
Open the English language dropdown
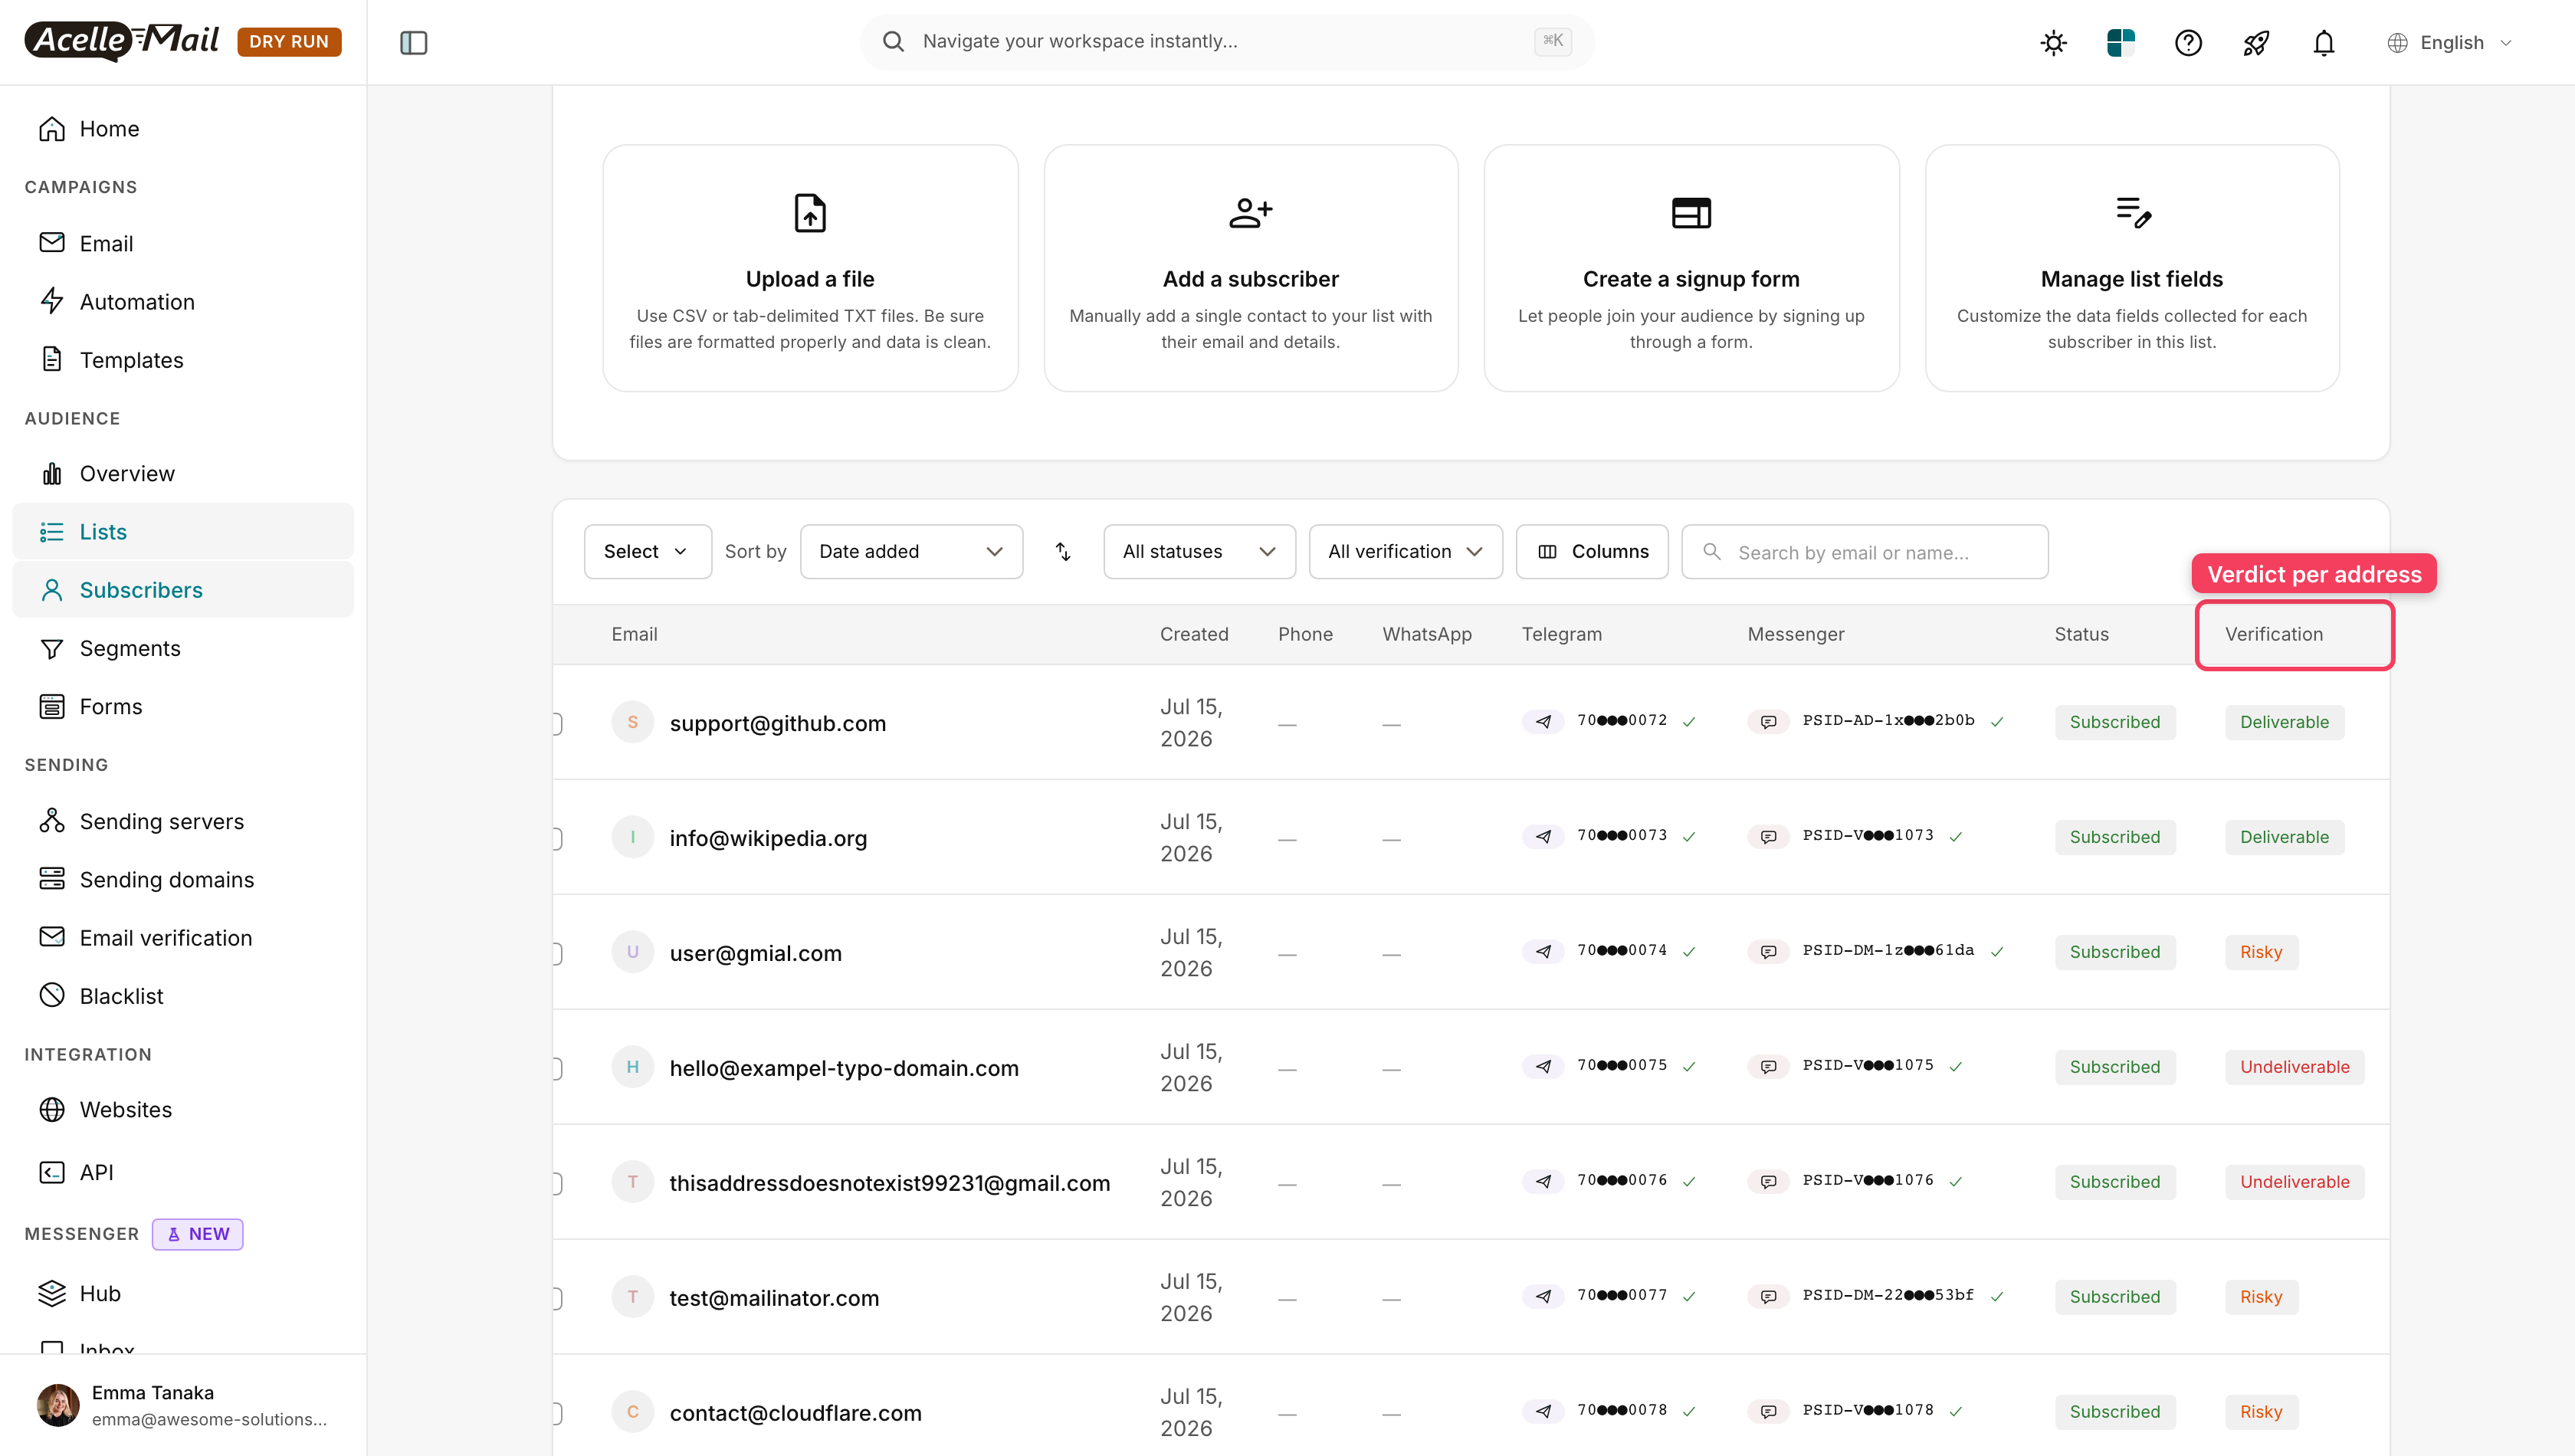[2449, 42]
